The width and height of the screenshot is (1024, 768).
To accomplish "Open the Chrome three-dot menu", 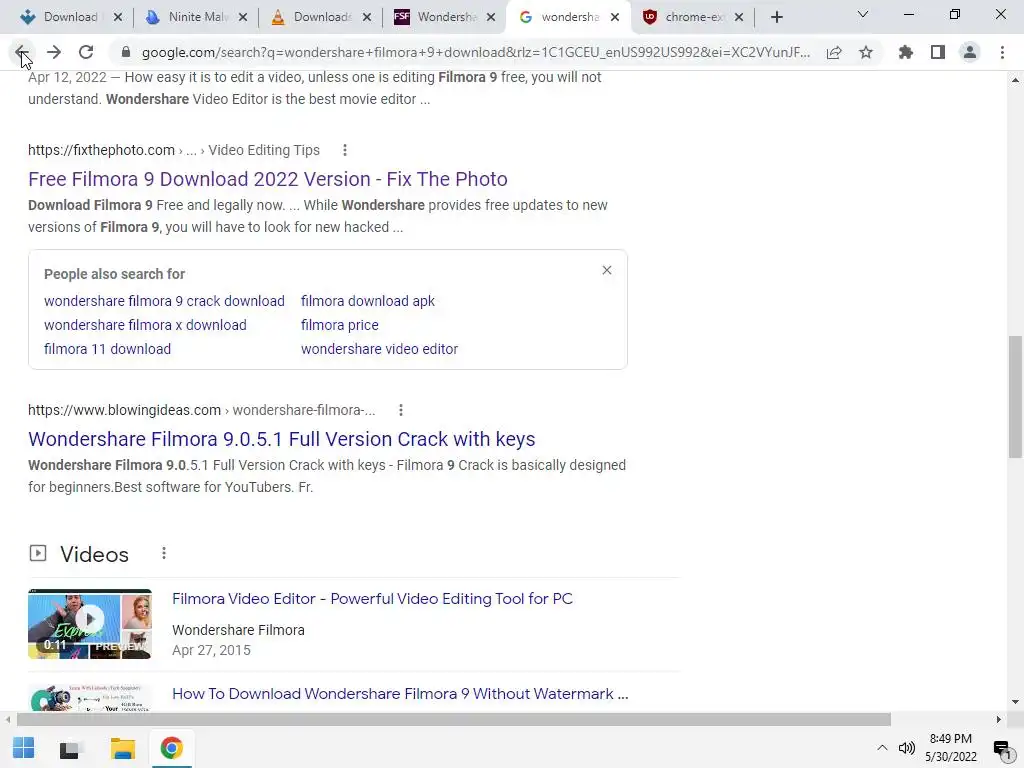I will 1002,52.
